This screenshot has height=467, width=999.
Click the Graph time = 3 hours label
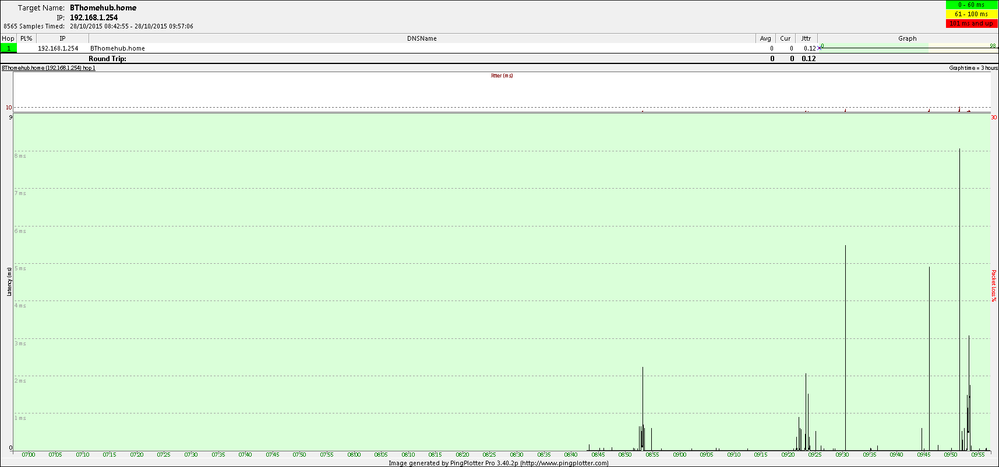972,67
